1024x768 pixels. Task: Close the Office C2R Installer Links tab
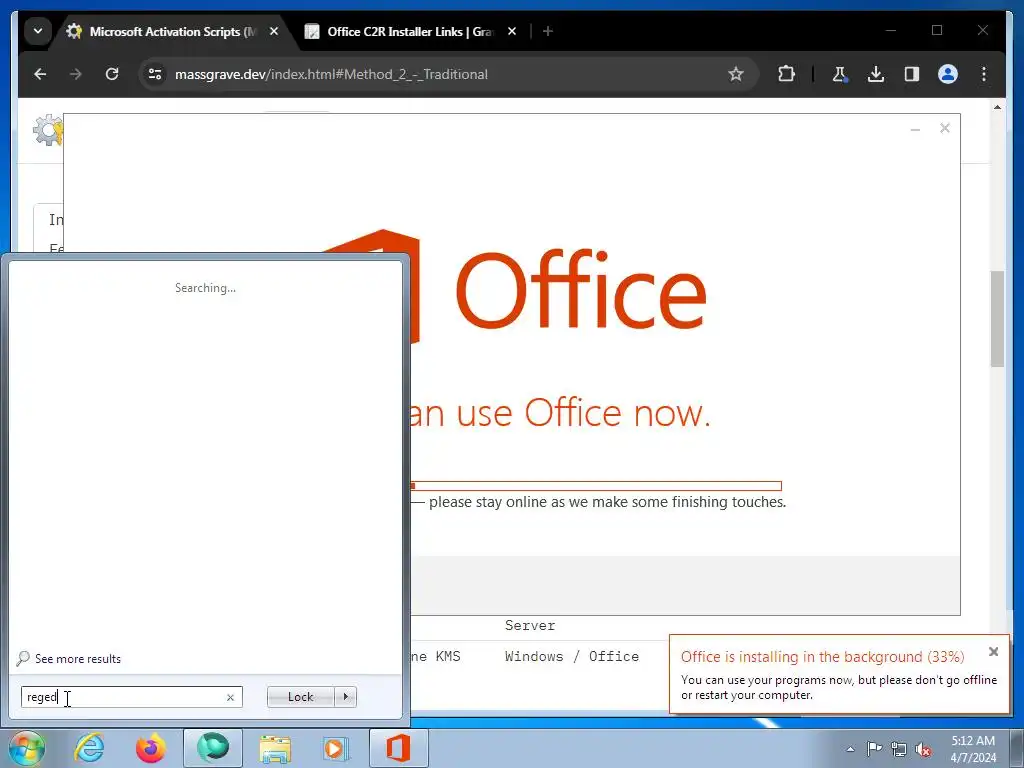512,31
